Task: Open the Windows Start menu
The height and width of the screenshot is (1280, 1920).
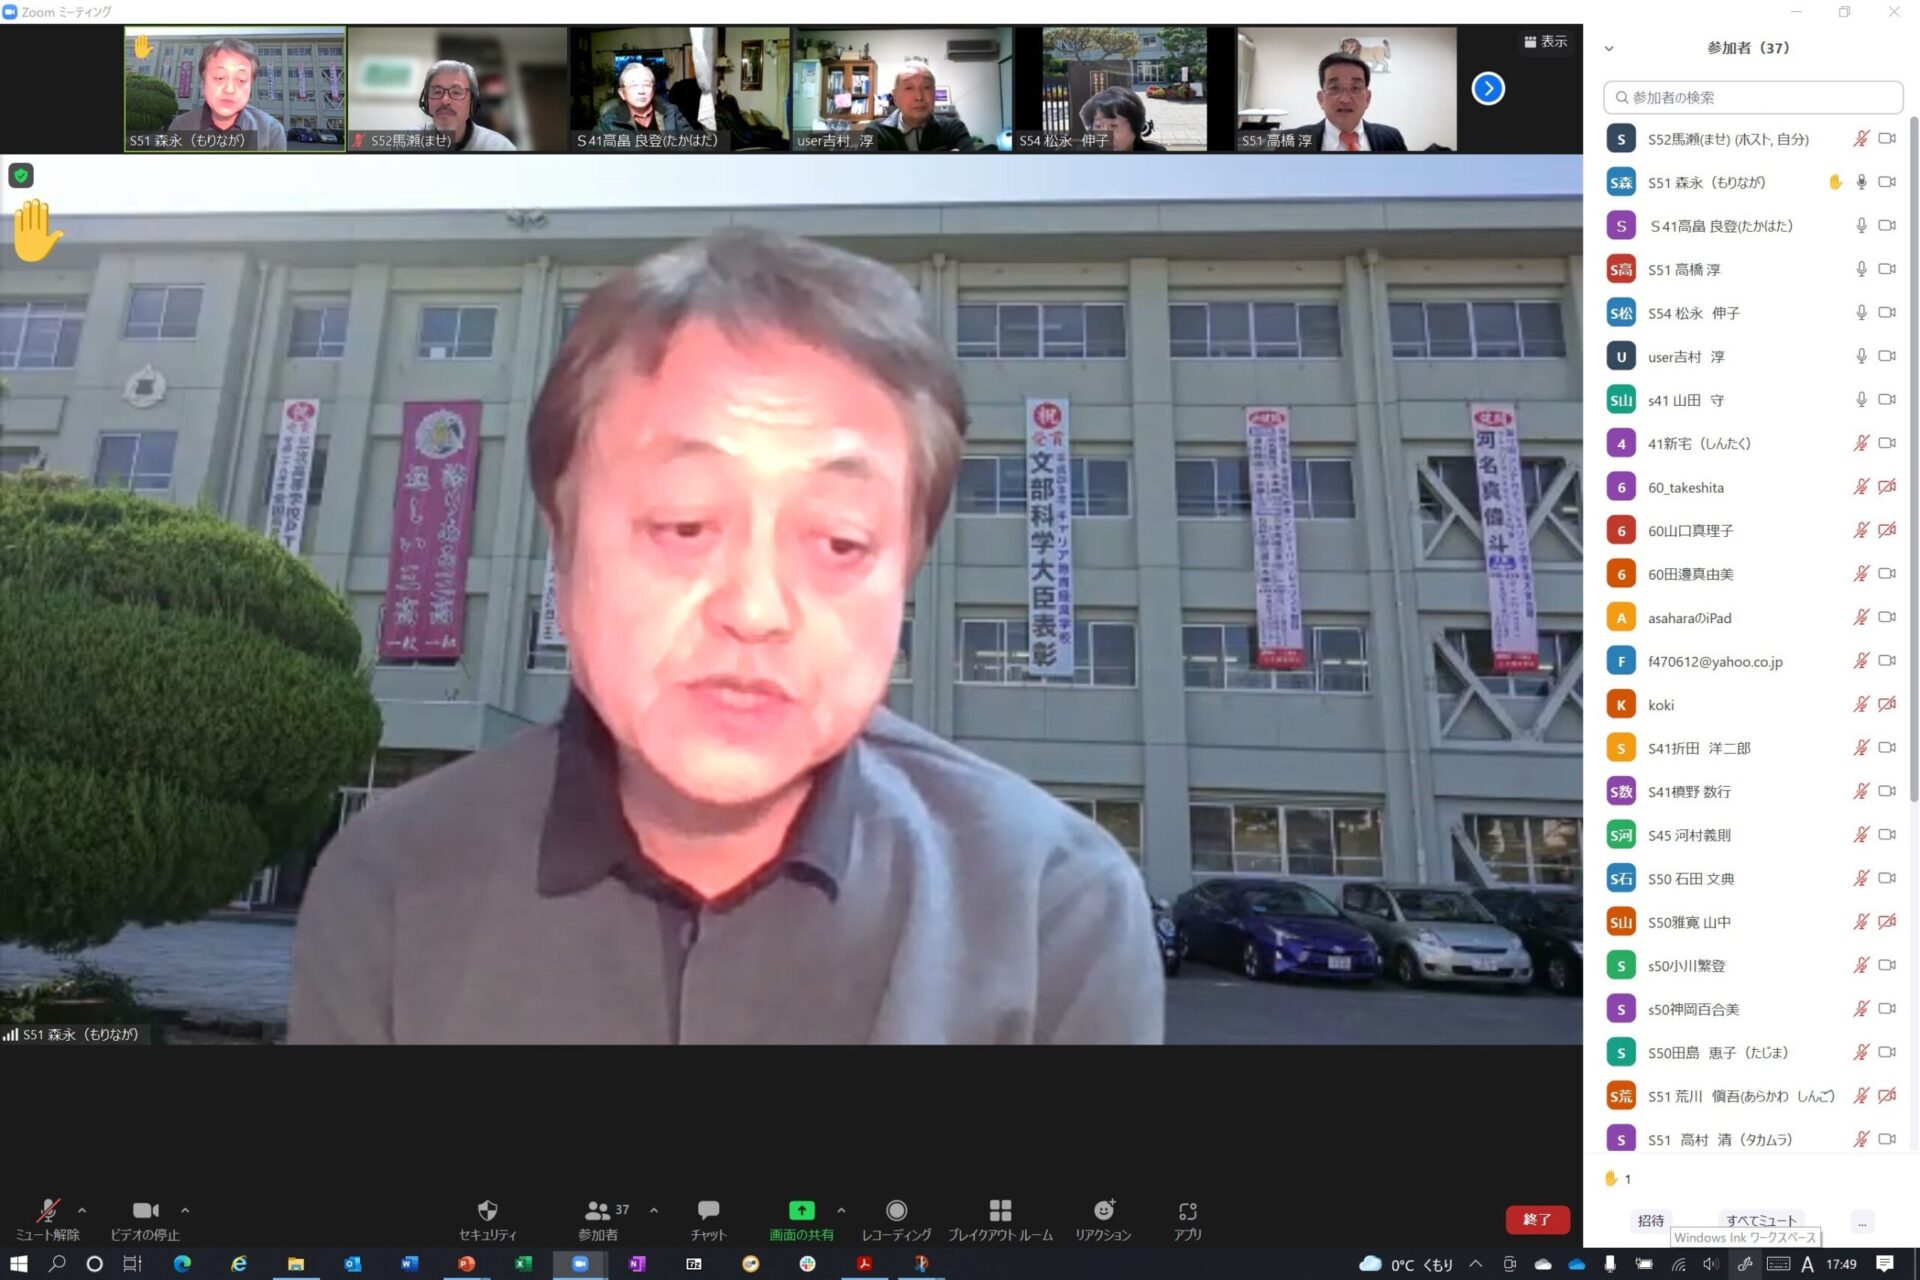Action: pos(19,1264)
